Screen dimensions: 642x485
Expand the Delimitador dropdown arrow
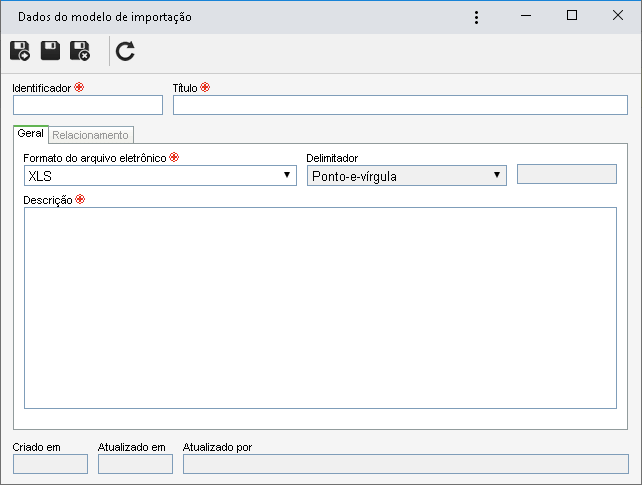[x=497, y=175]
